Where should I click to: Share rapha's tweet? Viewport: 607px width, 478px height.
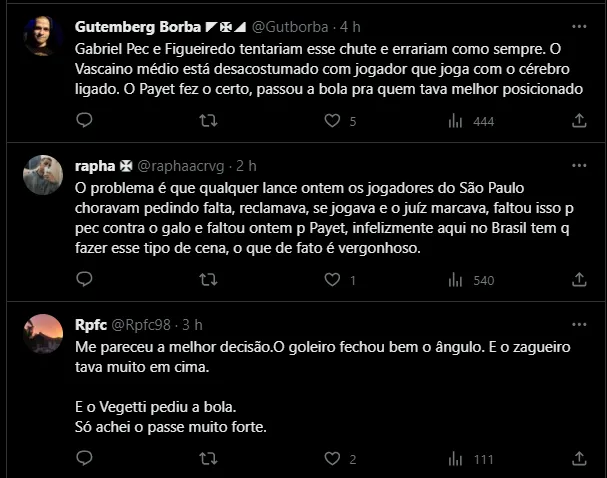click(579, 280)
